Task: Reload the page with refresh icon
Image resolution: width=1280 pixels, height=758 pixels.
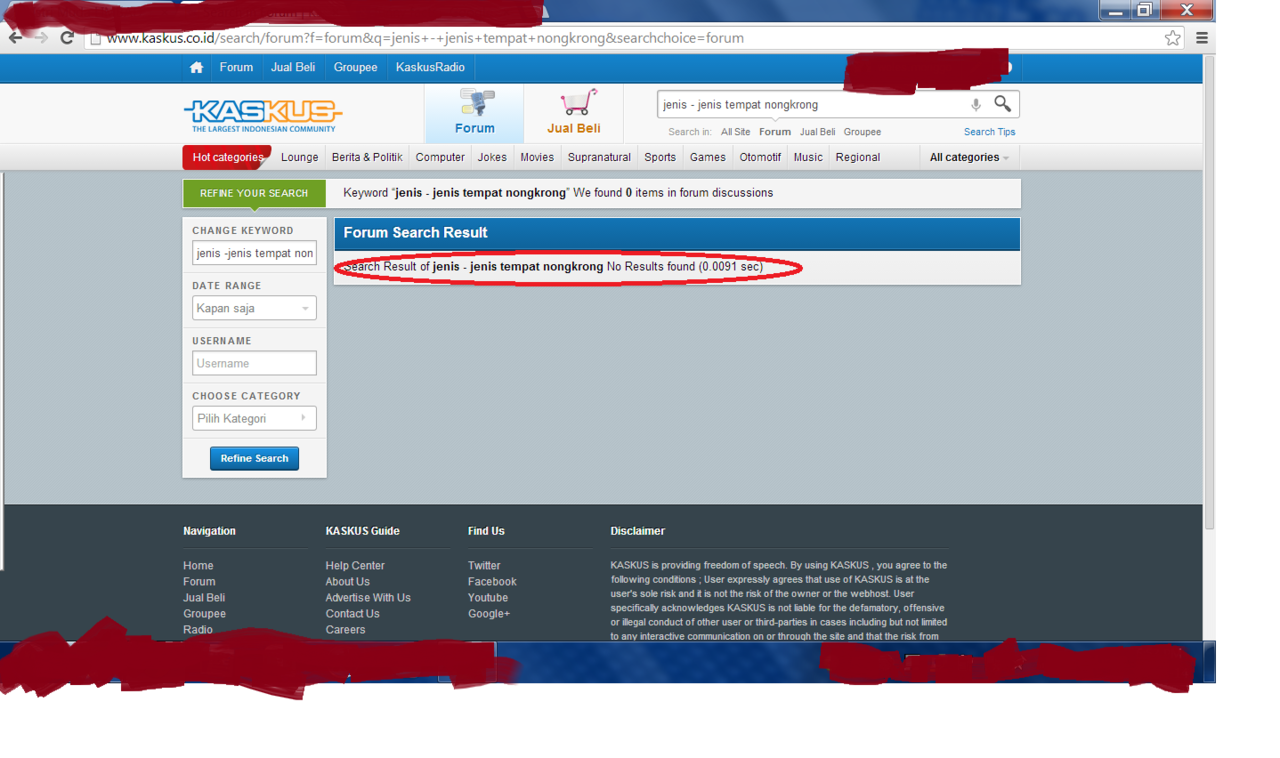Action: click(x=67, y=38)
